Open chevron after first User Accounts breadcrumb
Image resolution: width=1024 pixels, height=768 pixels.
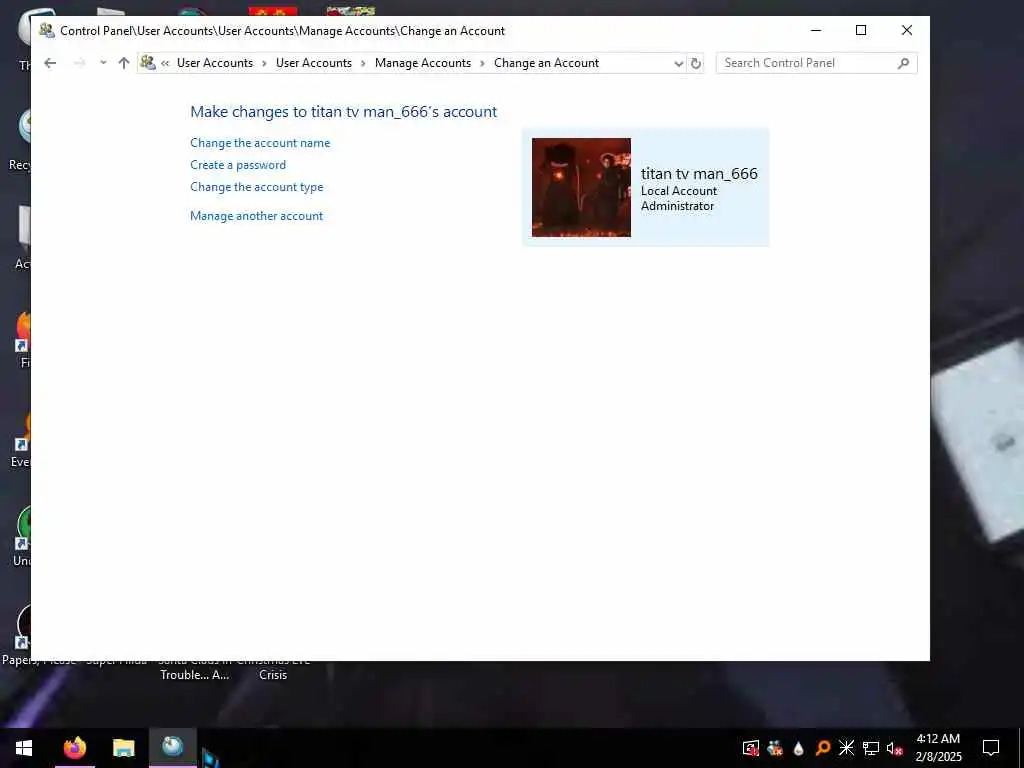tap(264, 63)
